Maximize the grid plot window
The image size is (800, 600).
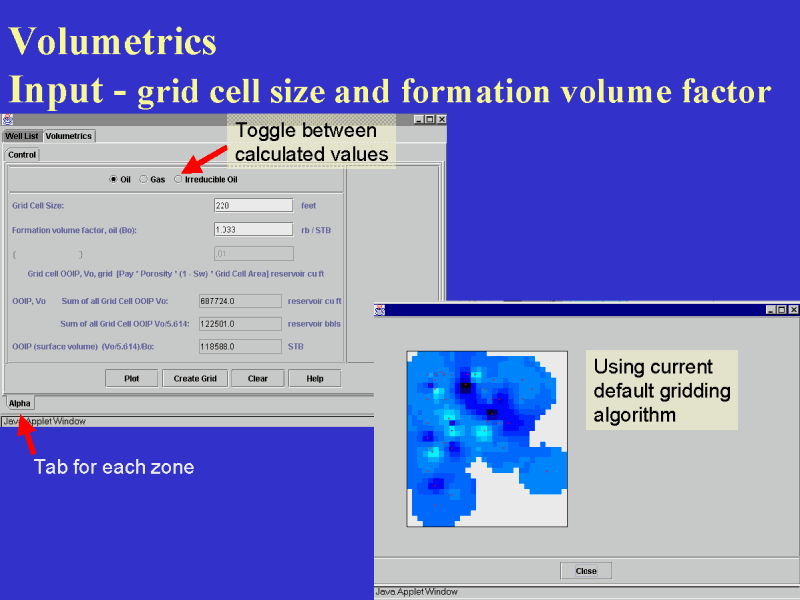(x=782, y=310)
